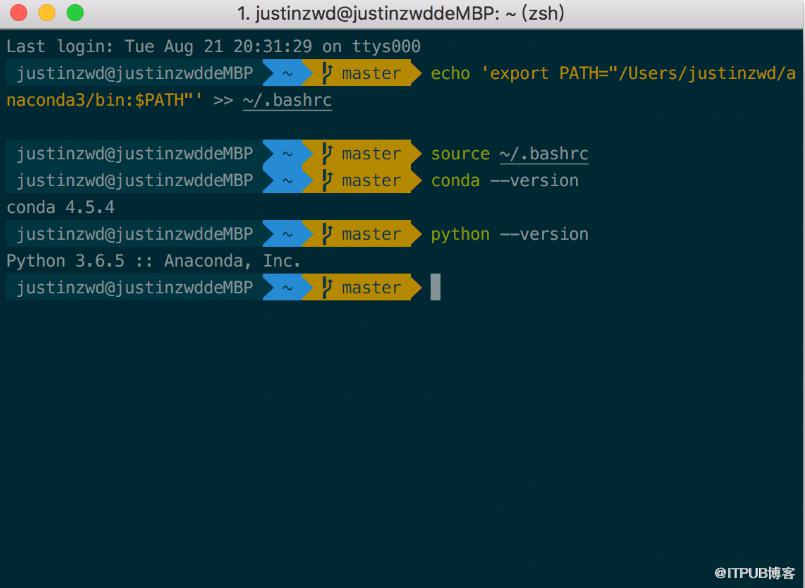805x588 pixels.
Task: Click "naconda3/bin:$PATH" on the wrapped line
Action: coord(105,100)
